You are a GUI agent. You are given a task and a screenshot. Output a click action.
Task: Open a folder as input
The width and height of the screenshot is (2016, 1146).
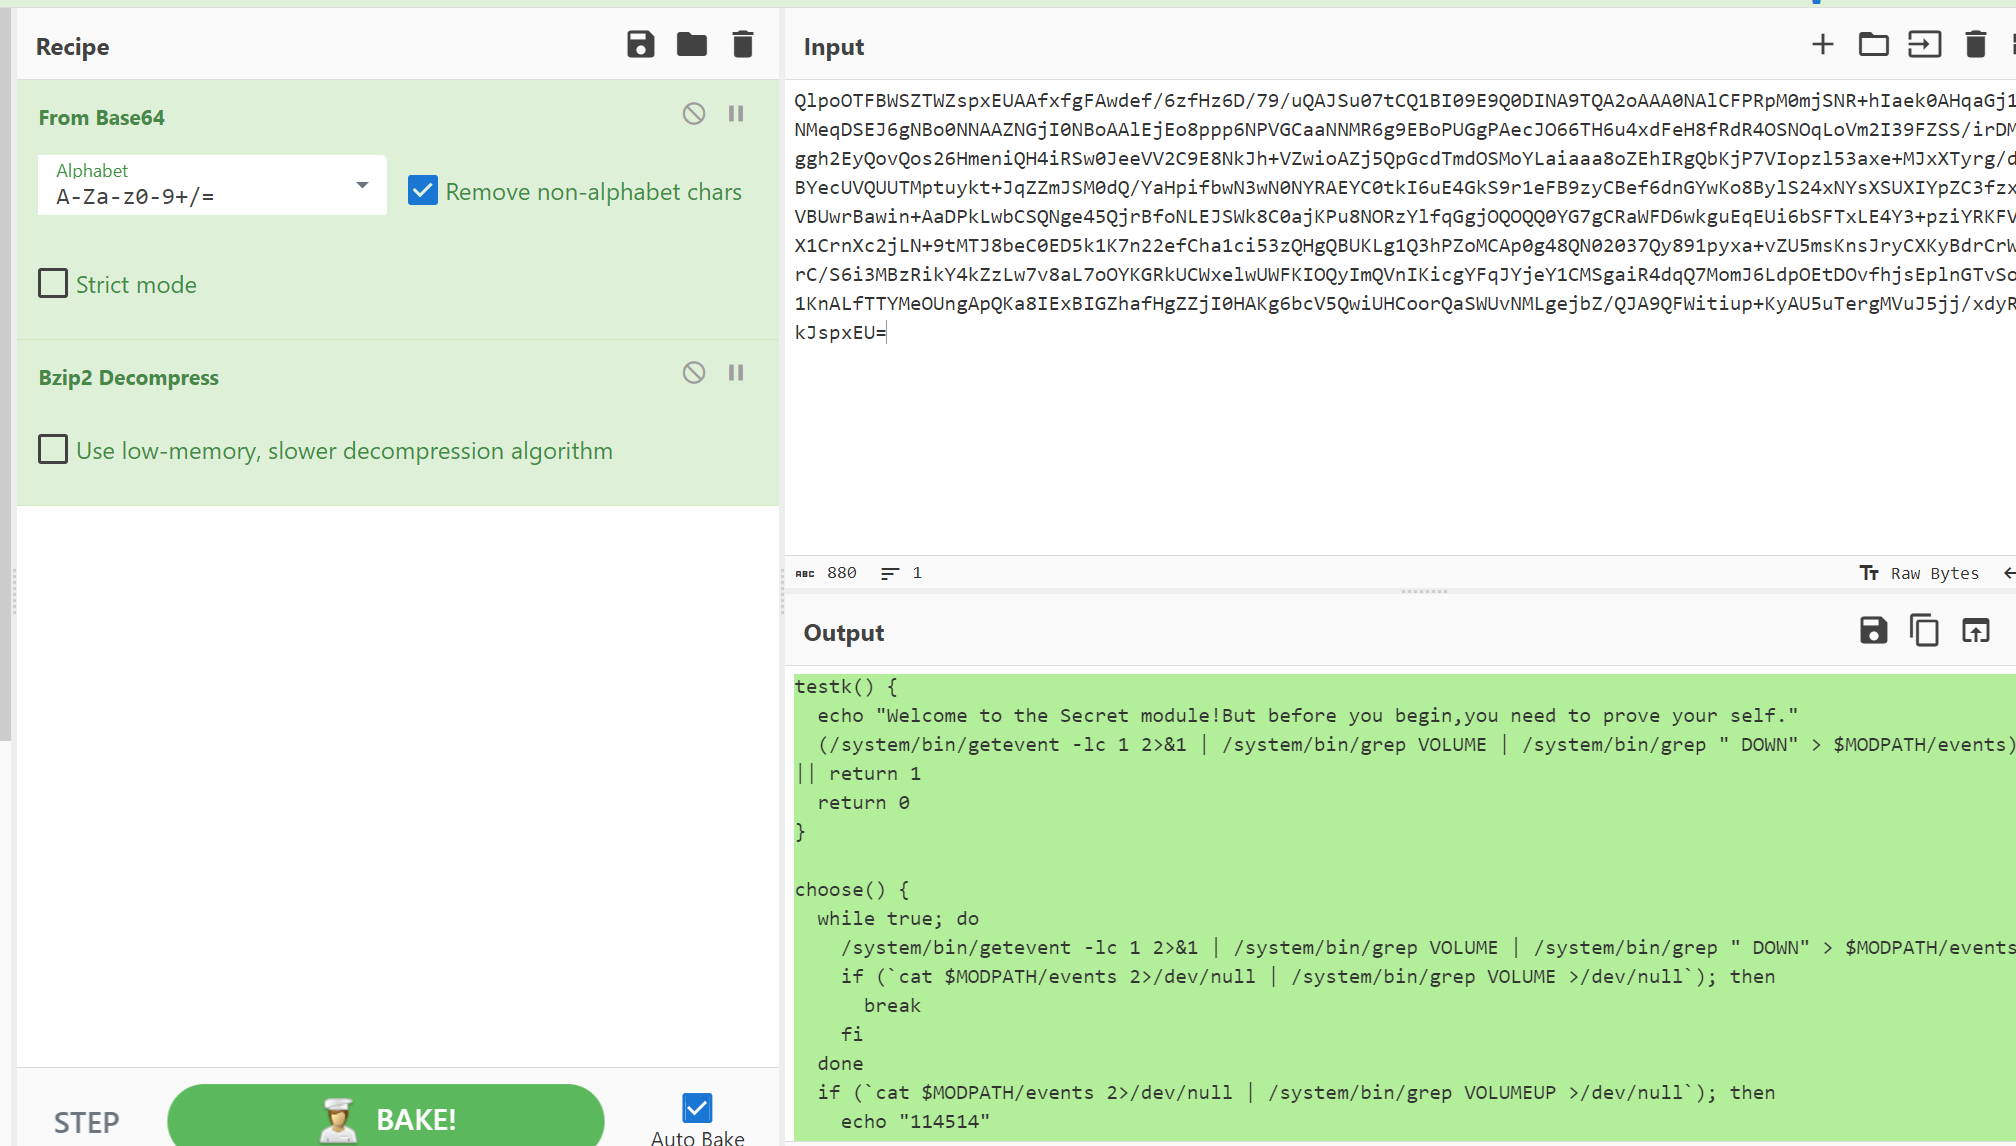[1873, 45]
